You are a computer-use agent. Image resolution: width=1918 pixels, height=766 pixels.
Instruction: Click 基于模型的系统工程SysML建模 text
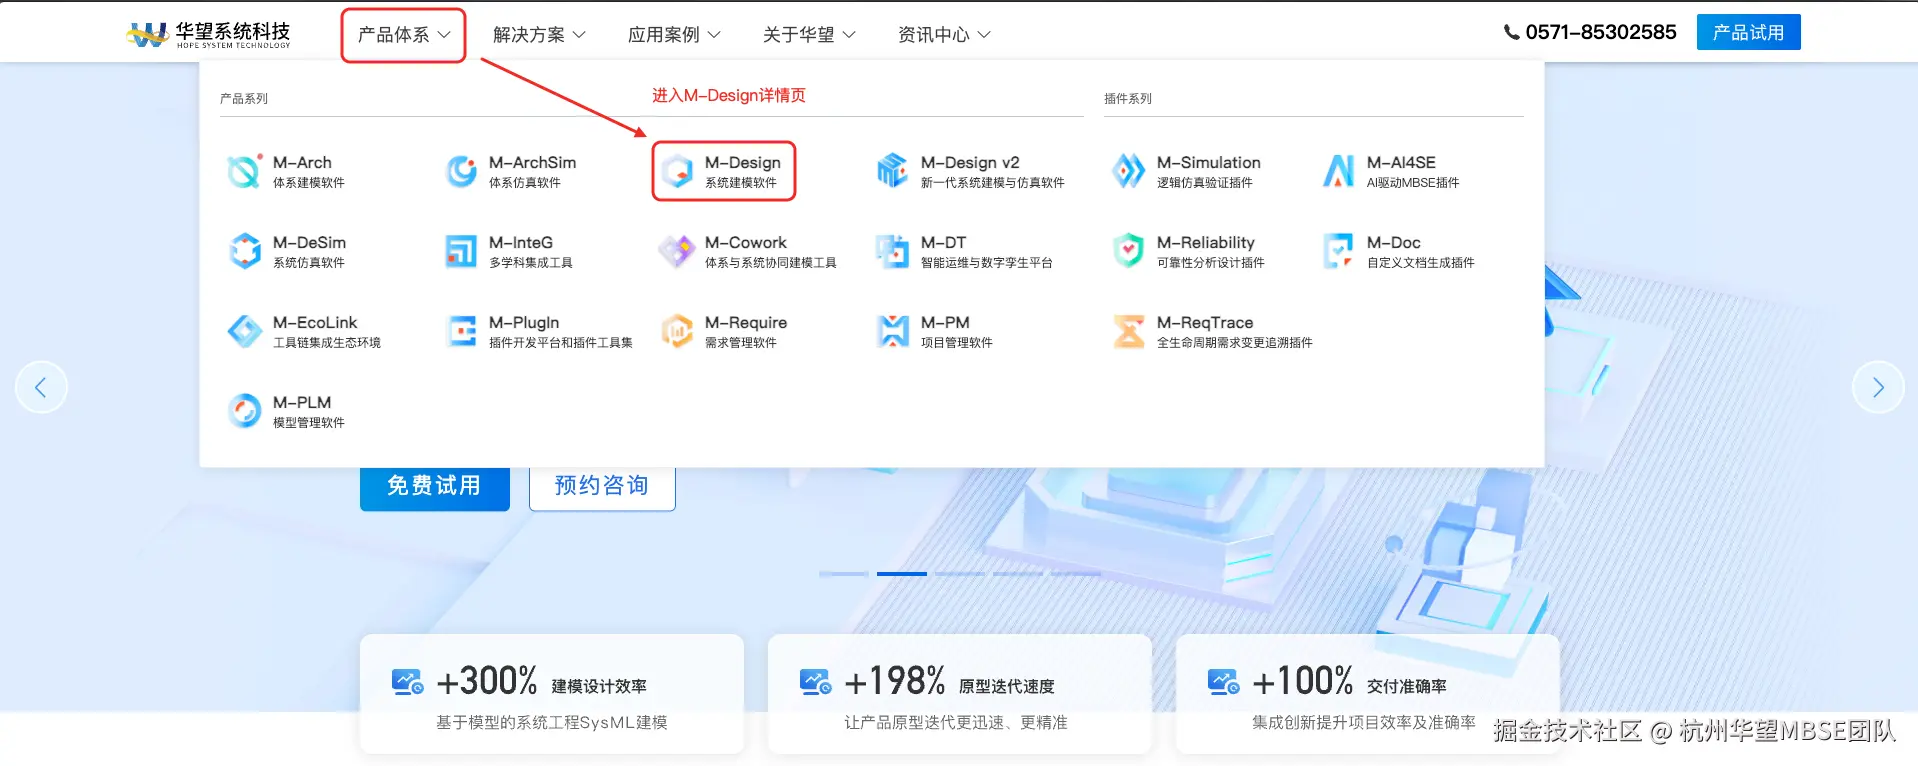pos(552,722)
